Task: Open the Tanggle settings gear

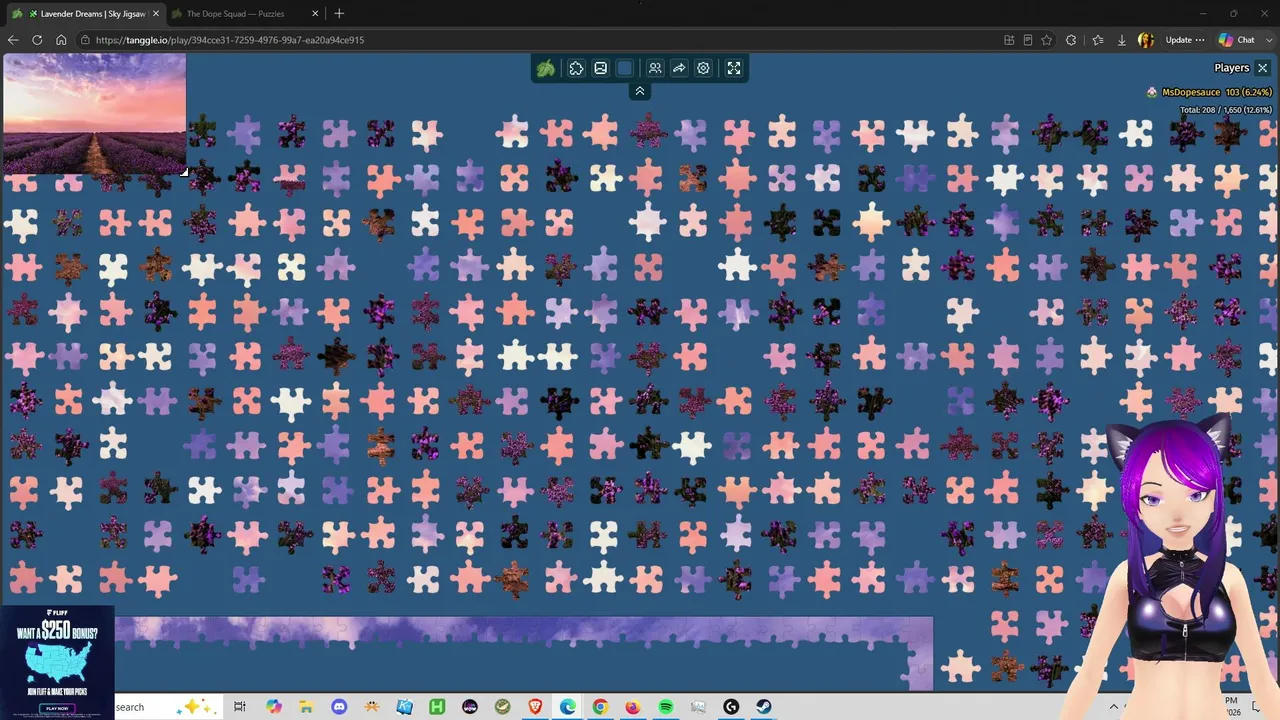Action: (x=703, y=68)
